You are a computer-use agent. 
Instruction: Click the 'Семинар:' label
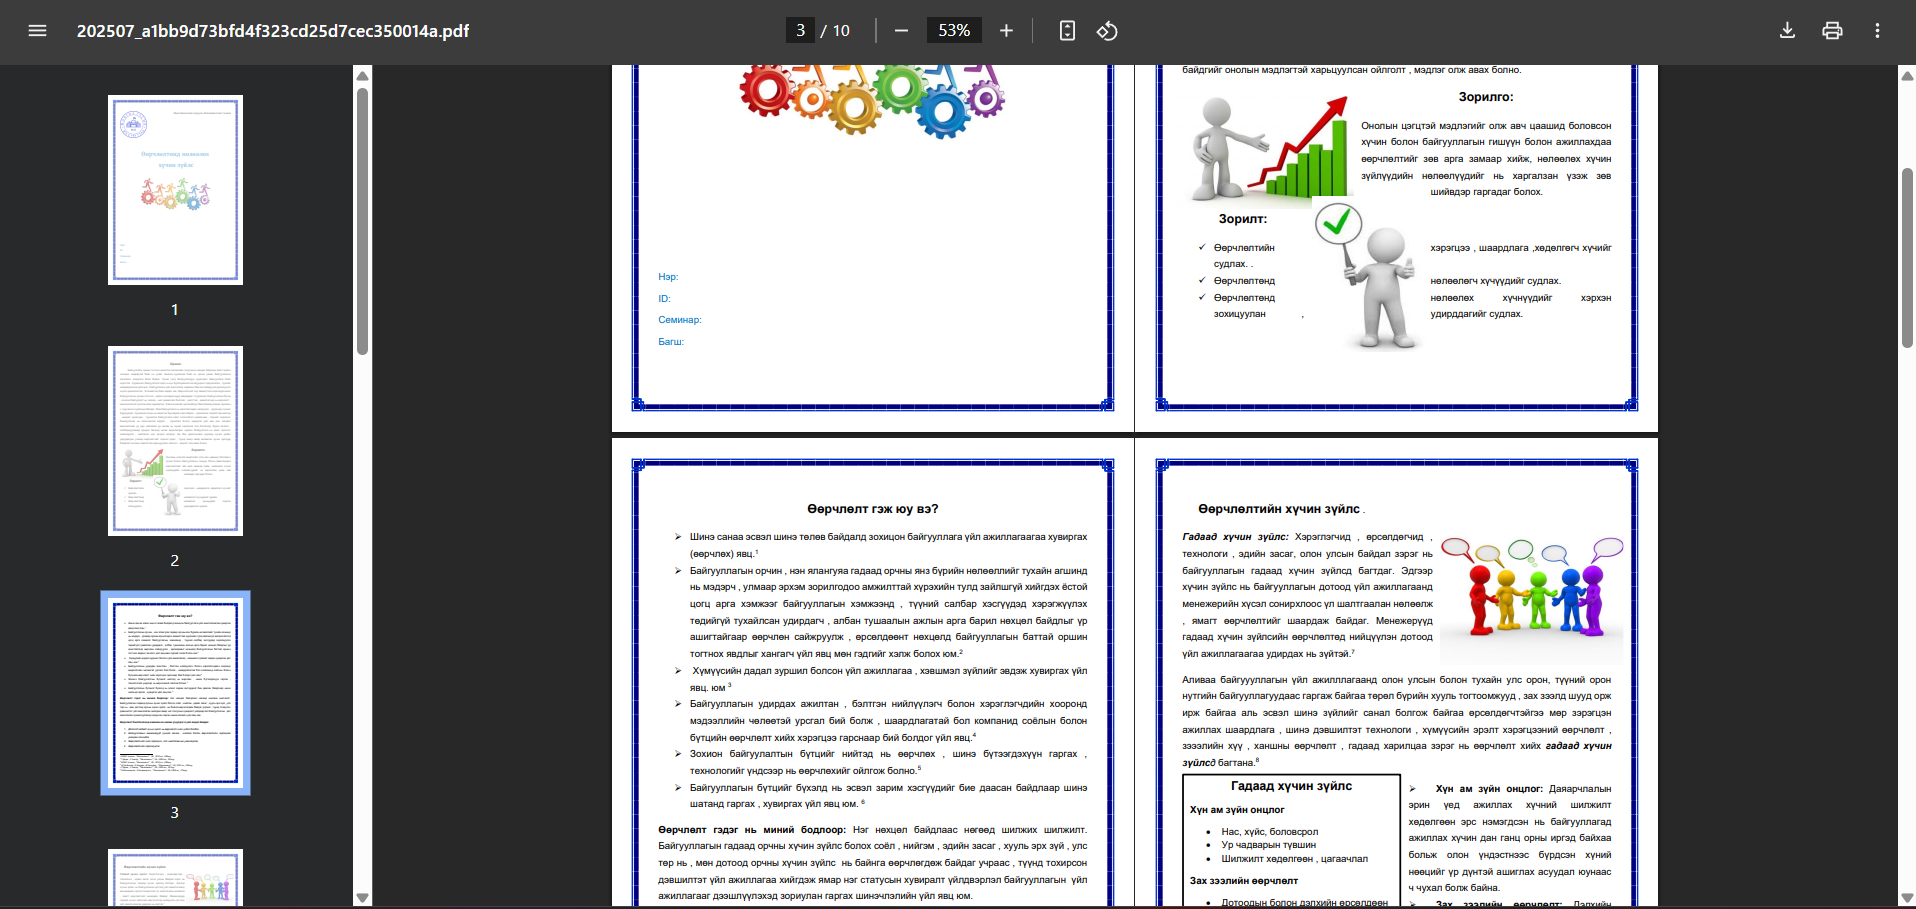(680, 320)
